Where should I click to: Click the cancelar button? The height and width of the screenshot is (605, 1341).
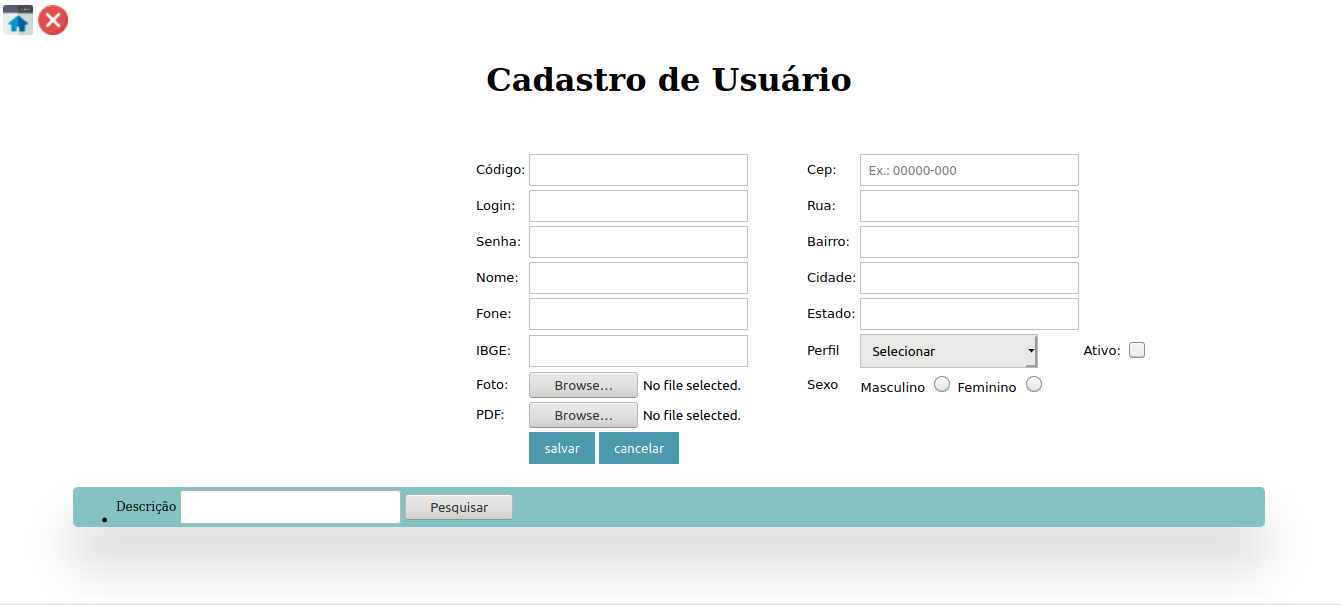pos(638,448)
